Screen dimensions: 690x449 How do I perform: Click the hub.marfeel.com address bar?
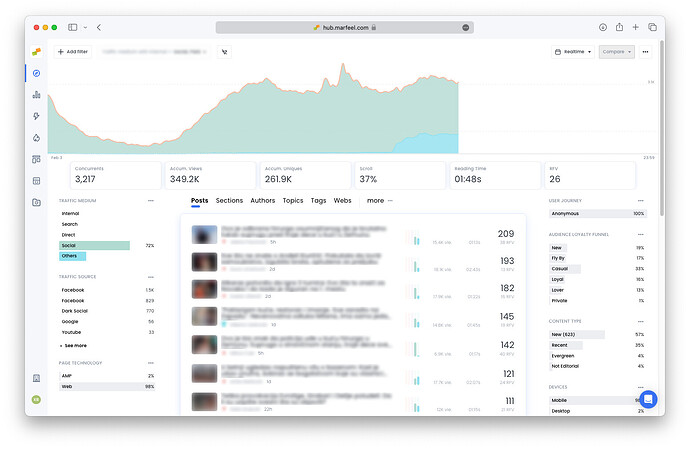point(345,27)
